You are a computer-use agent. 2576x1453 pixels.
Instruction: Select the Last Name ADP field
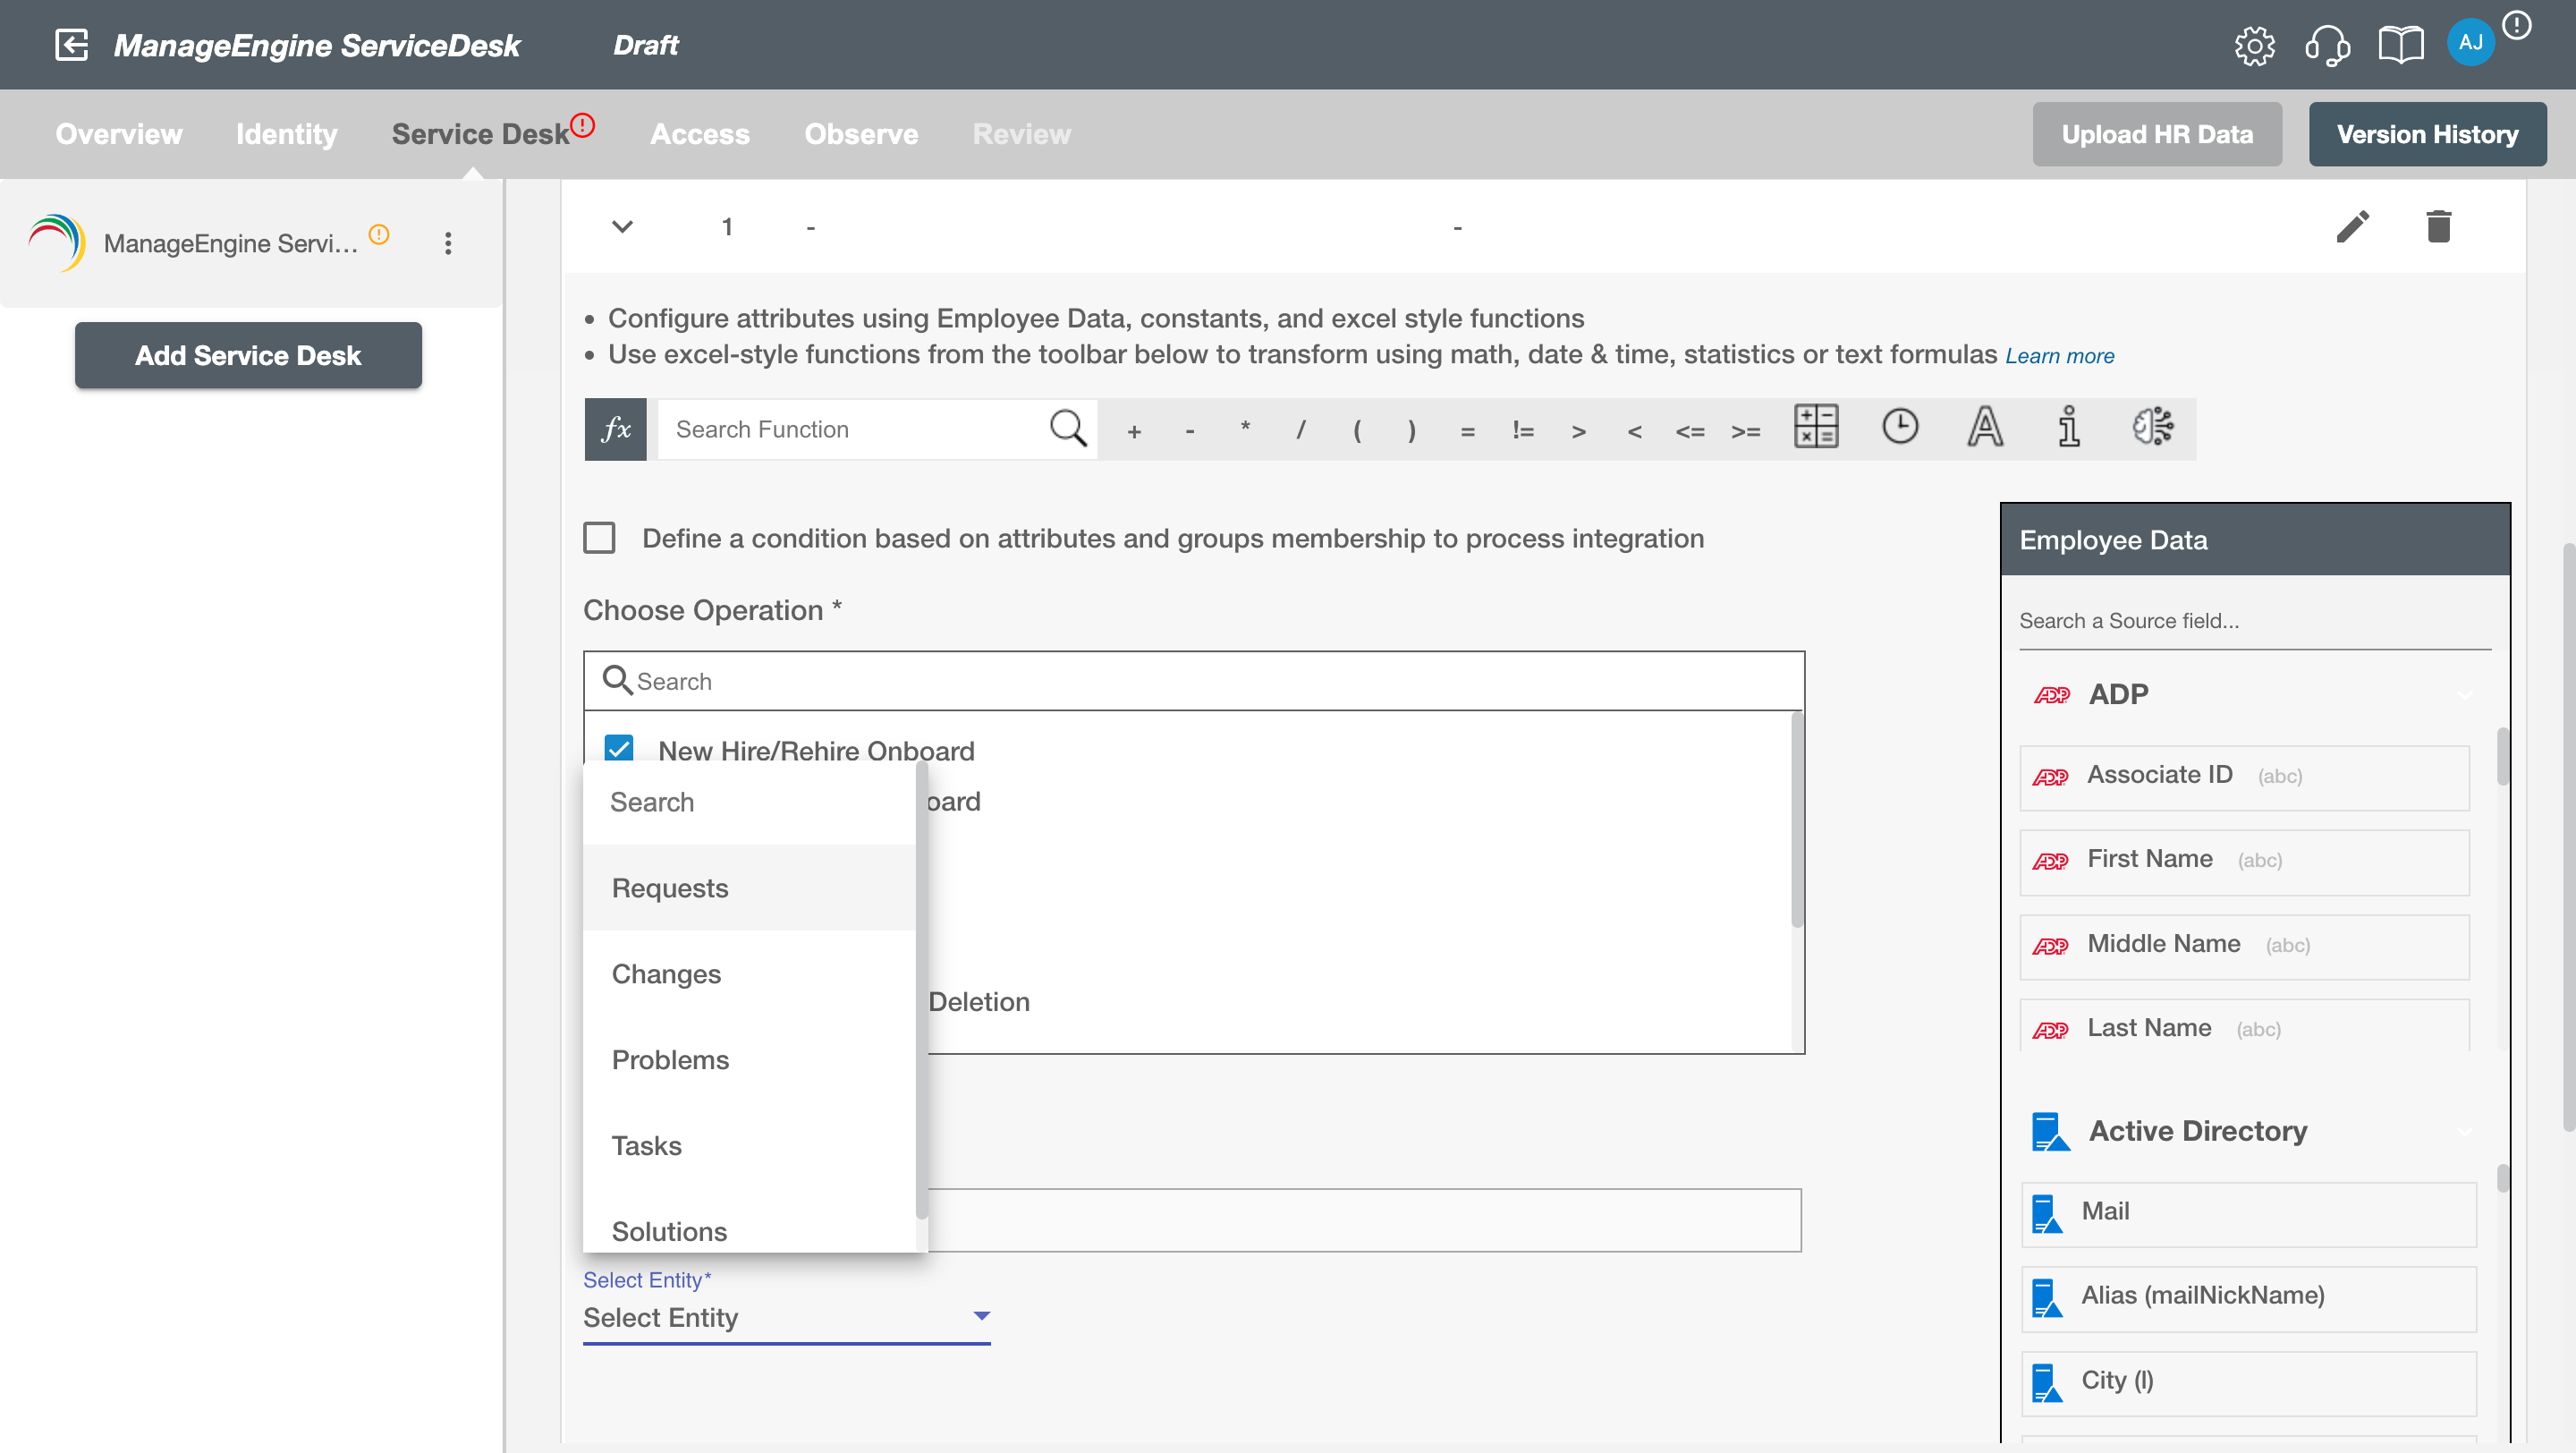pyautogui.click(x=2244, y=1027)
